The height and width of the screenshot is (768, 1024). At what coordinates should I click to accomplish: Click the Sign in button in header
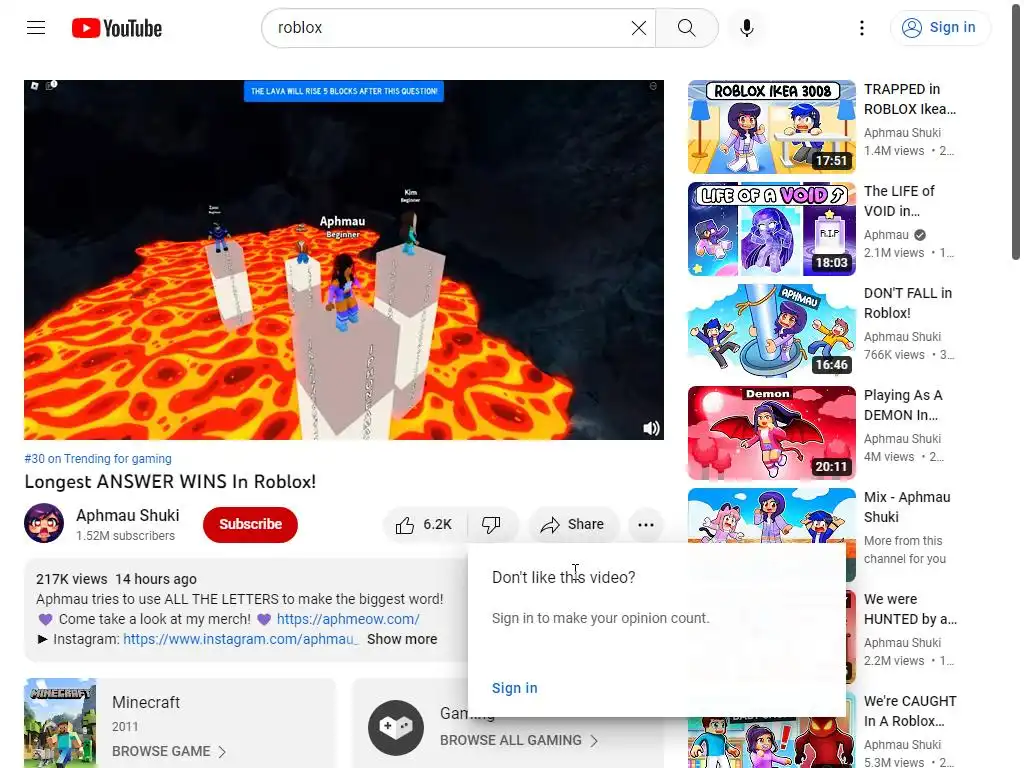(x=940, y=27)
